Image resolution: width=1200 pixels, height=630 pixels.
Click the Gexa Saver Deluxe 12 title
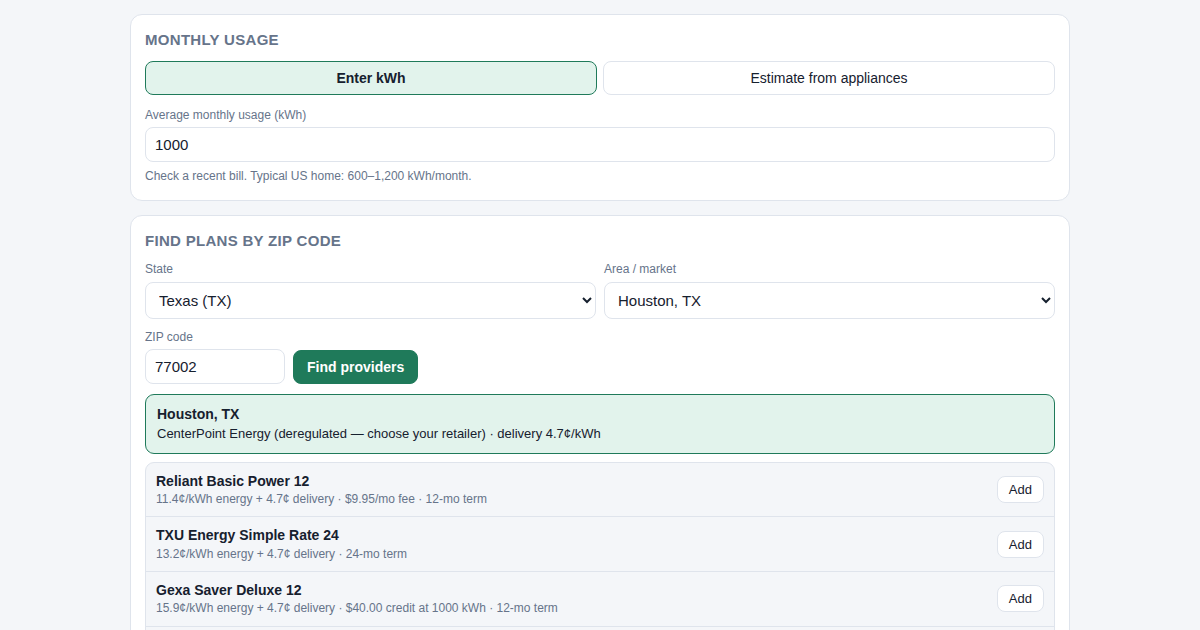coord(229,590)
